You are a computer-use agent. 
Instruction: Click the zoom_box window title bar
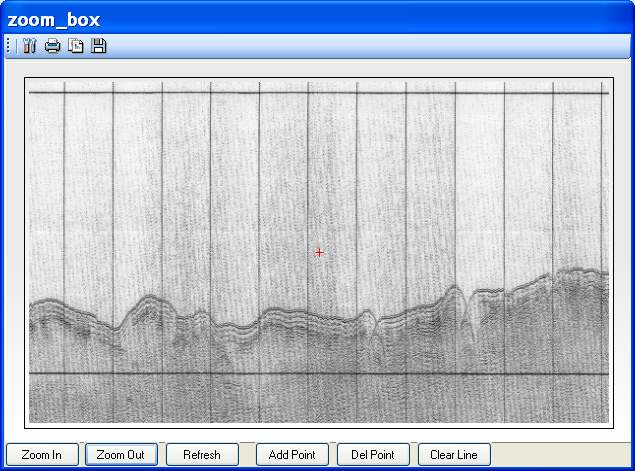point(318,19)
